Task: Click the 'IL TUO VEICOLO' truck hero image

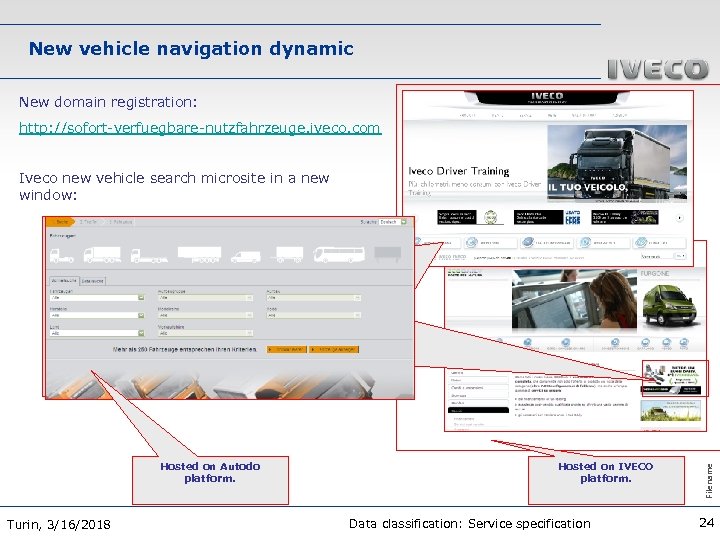Action: [617, 163]
